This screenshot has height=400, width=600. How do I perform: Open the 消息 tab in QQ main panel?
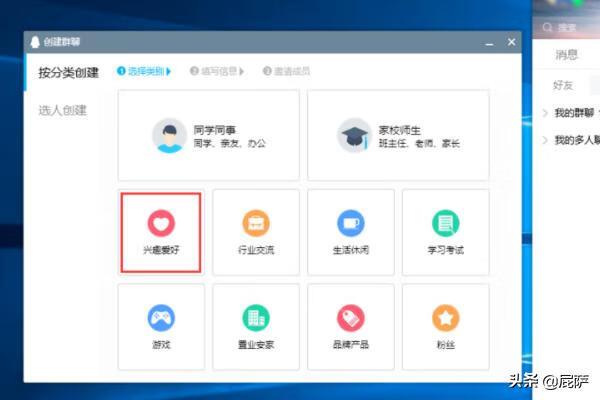[x=567, y=55]
